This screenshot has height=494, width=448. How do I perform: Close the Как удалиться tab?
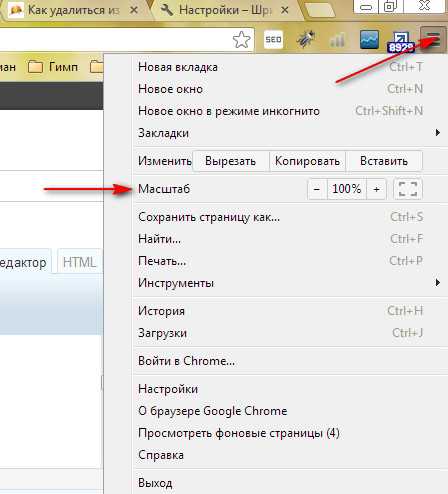[x=134, y=10]
